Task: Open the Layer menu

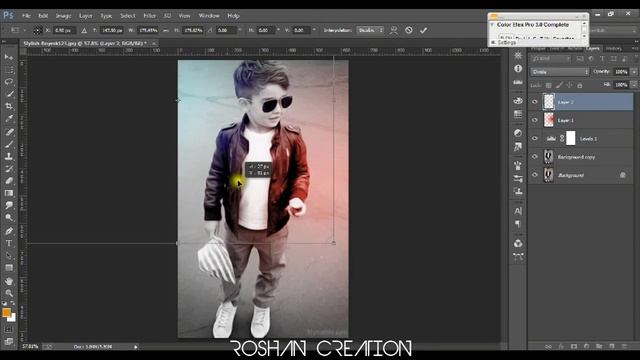Action: [86, 16]
